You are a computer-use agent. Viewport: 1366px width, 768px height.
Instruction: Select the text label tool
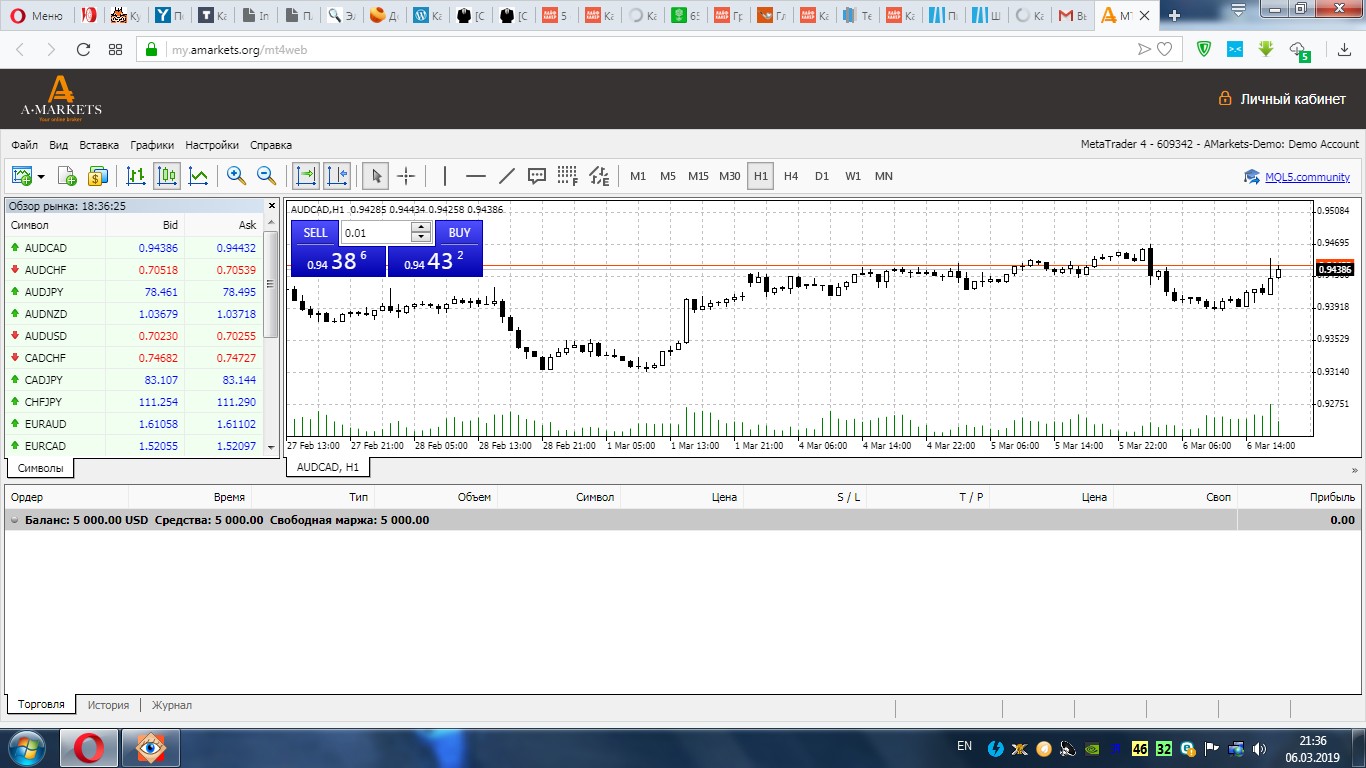click(537, 176)
